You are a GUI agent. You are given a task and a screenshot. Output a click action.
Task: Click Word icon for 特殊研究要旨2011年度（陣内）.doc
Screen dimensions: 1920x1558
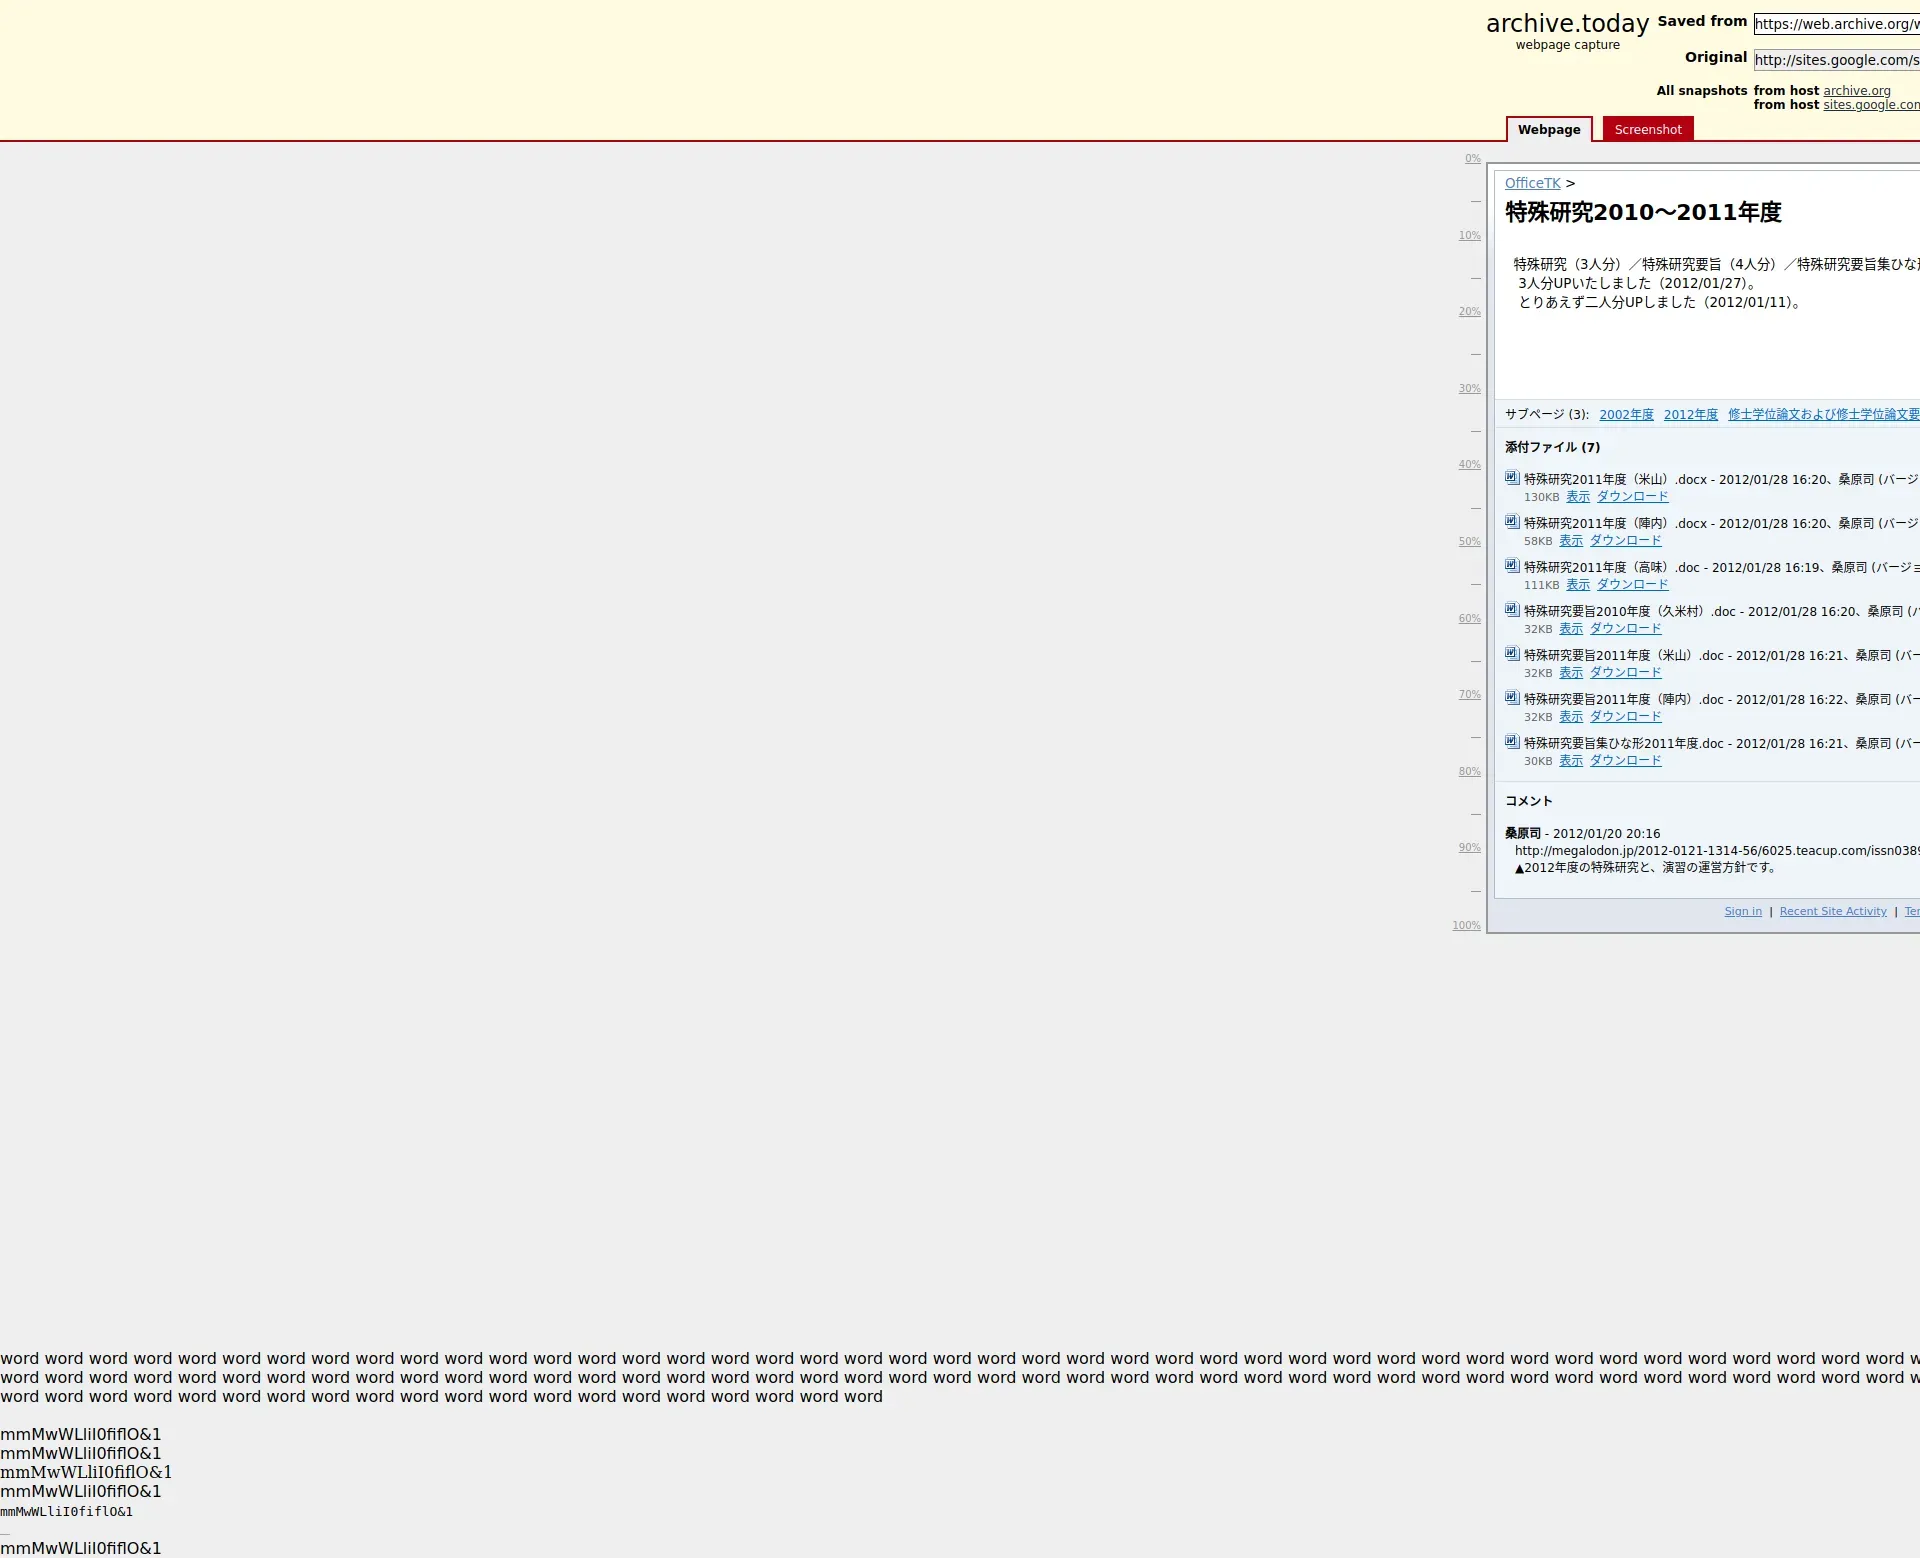(x=1512, y=698)
